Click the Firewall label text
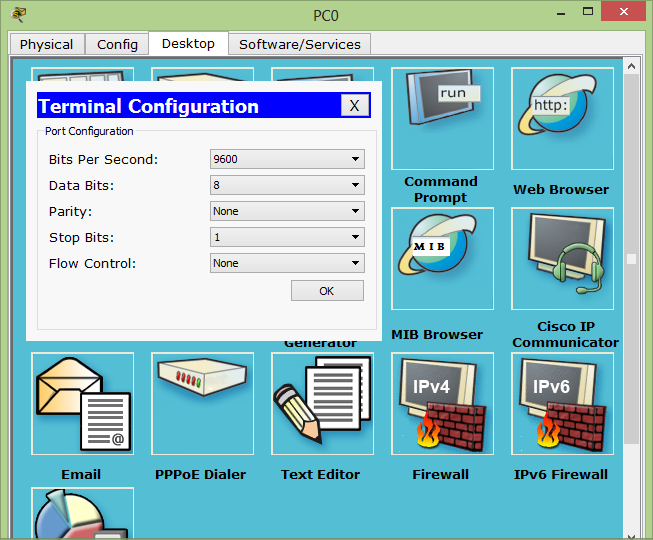 441,474
